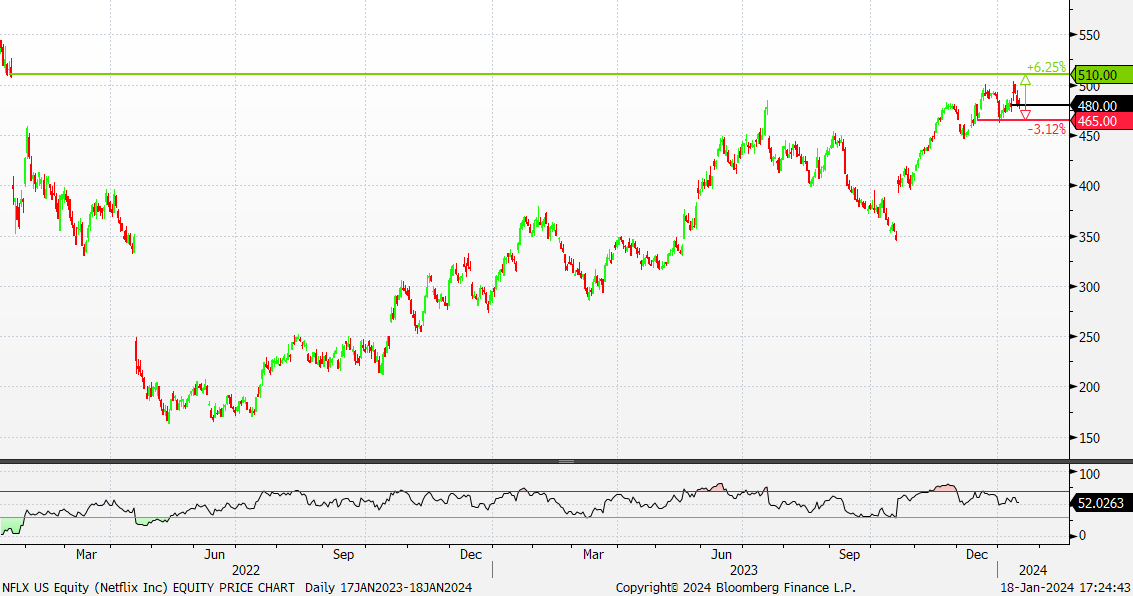Click the Bloomberg Finance L.P. copyright text
Screen dimensions: 1133x596
click(736, 588)
